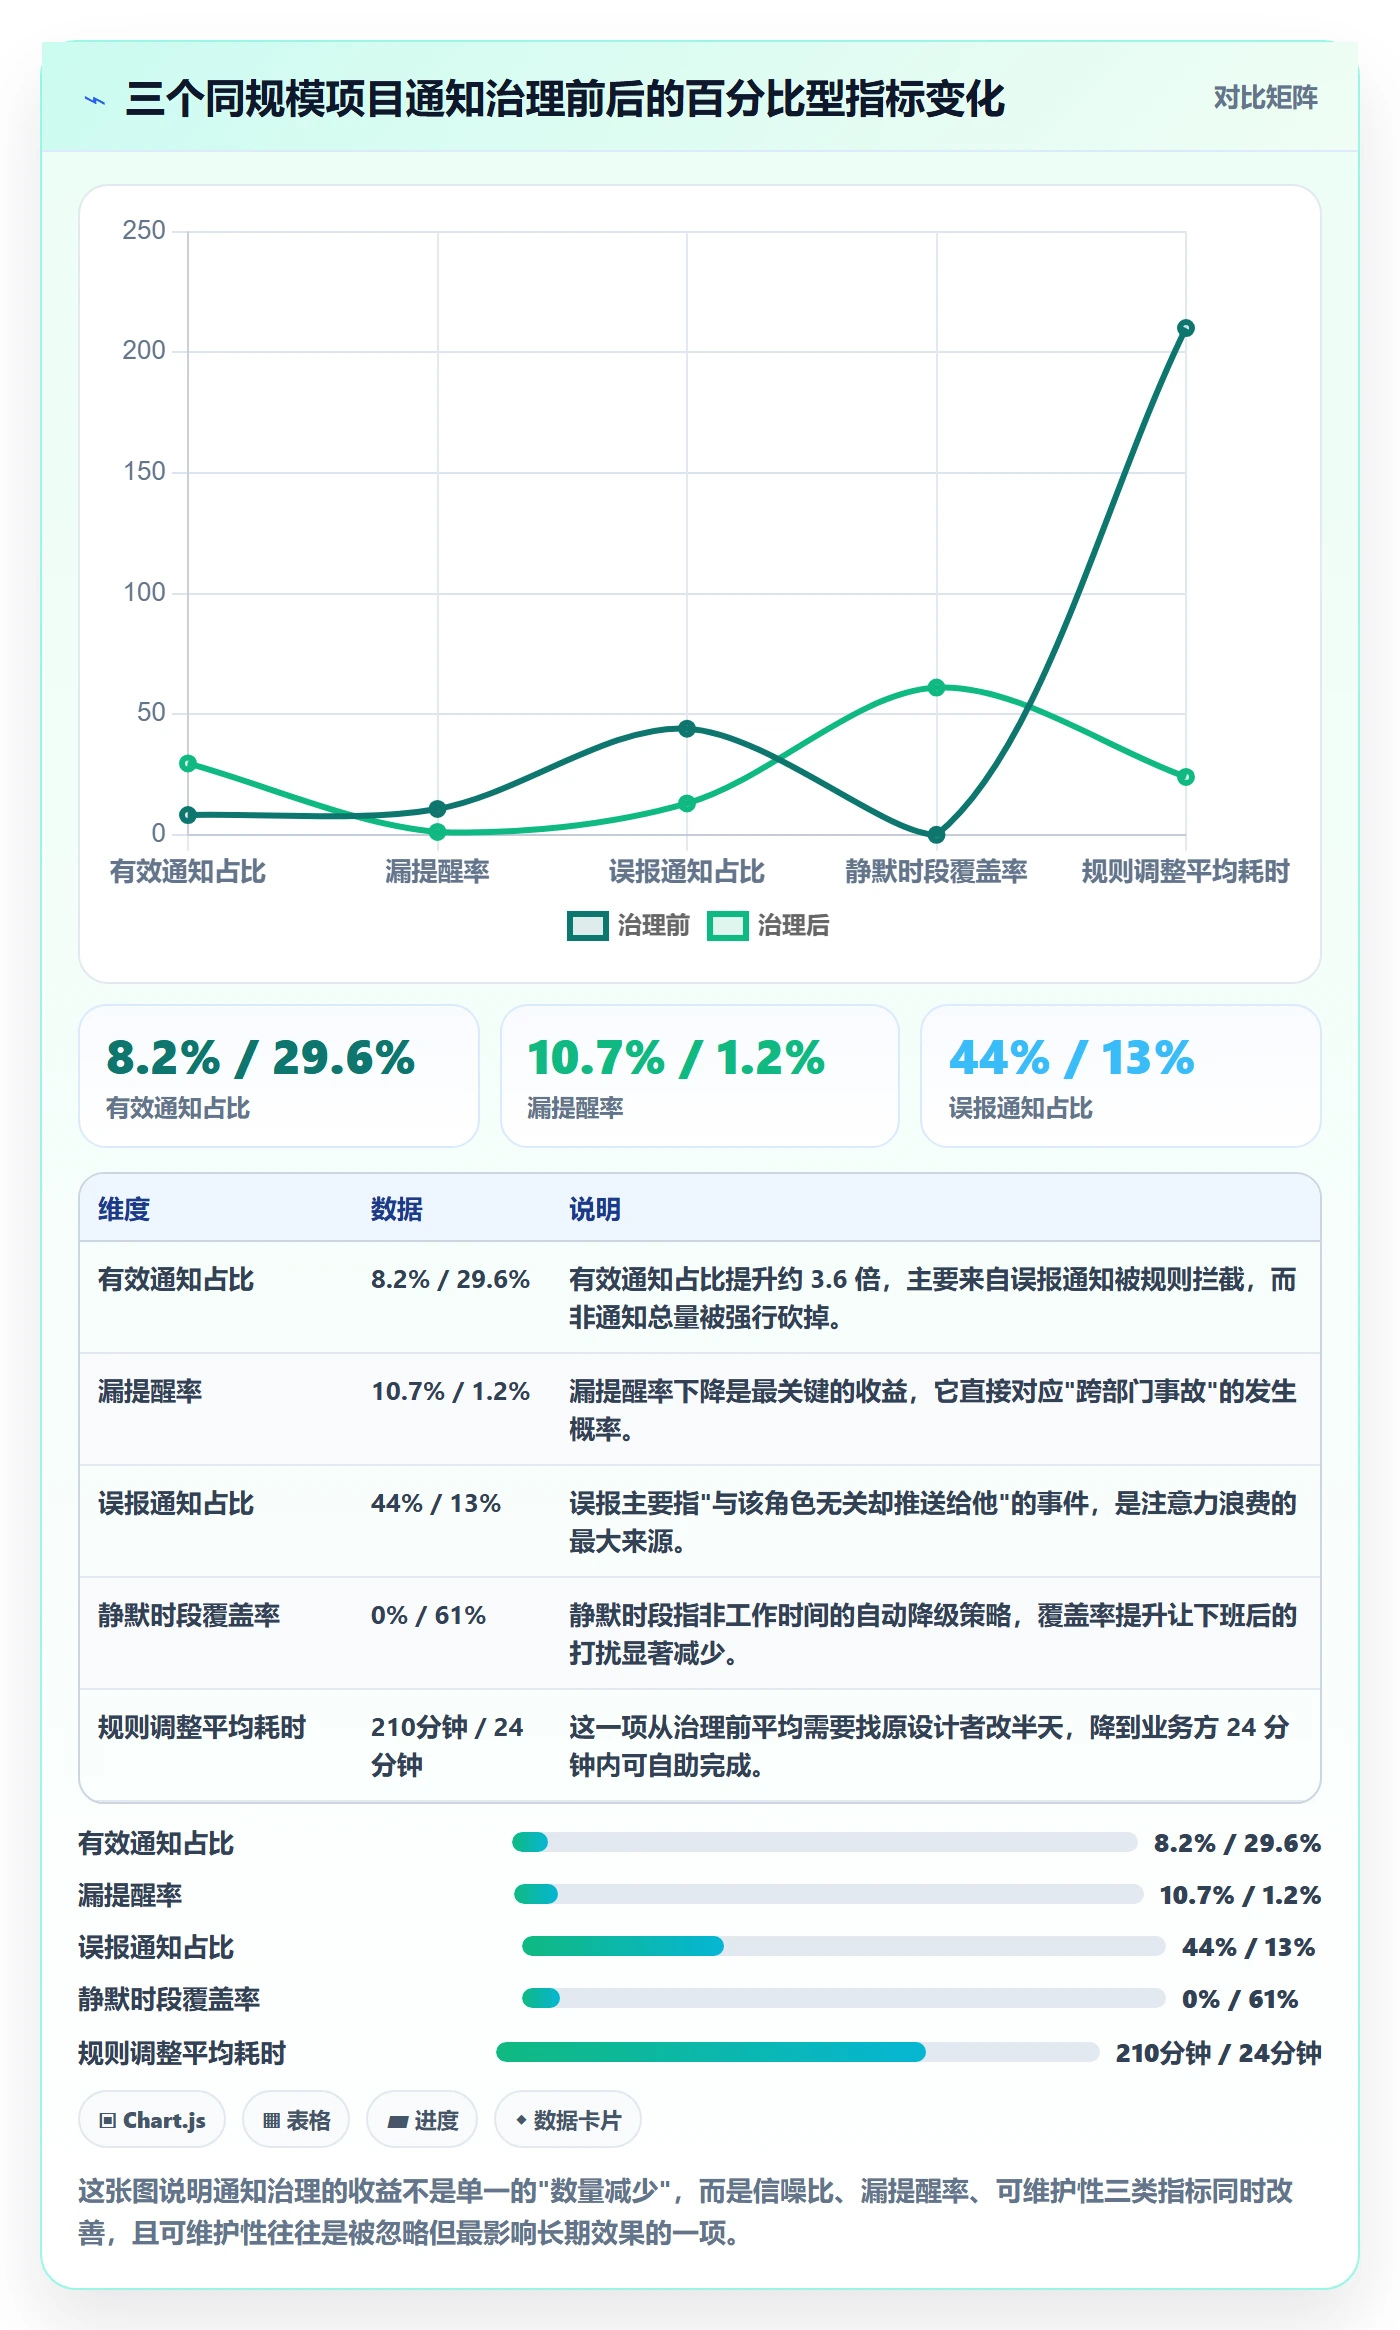
Task: Click the lightning icon beside the title
Action: pyautogui.click(x=95, y=100)
